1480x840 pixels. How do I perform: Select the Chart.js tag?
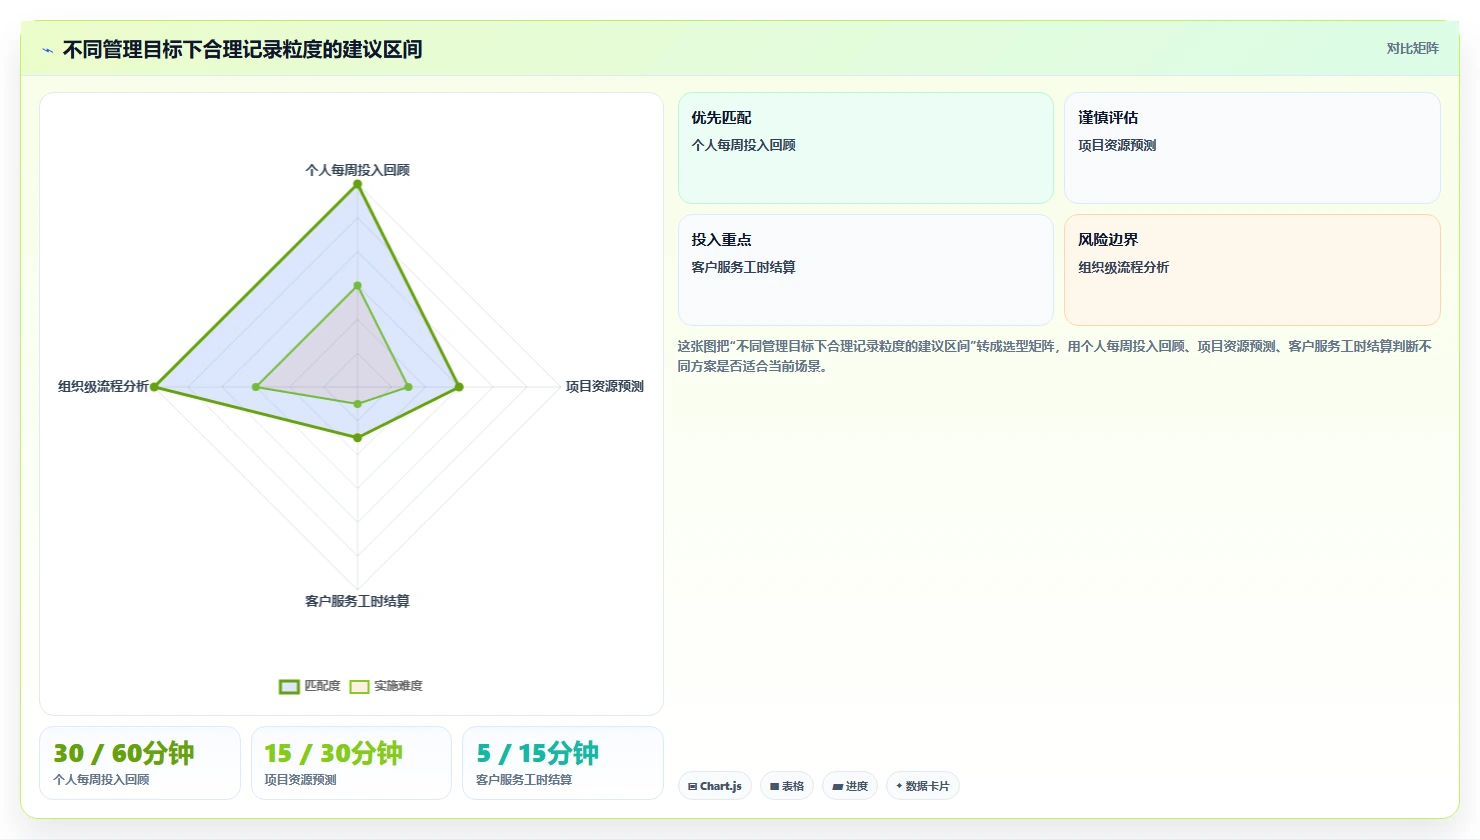pos(715,786)
